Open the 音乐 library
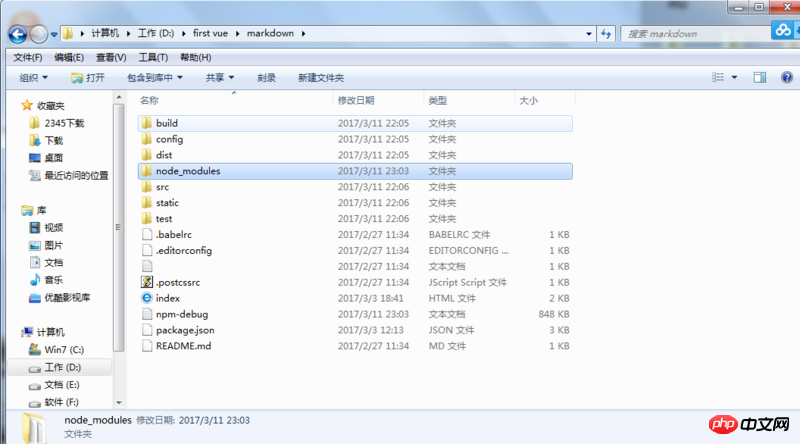 click(x=54, y=280)
